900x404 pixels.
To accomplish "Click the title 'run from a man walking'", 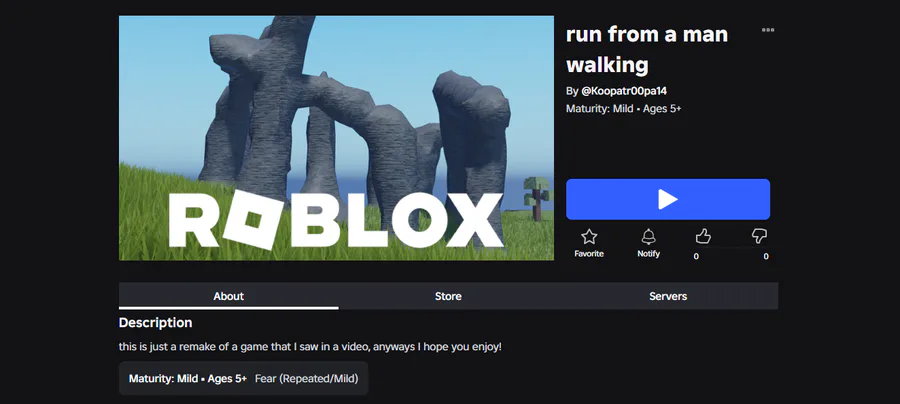I will coord(647,49).
